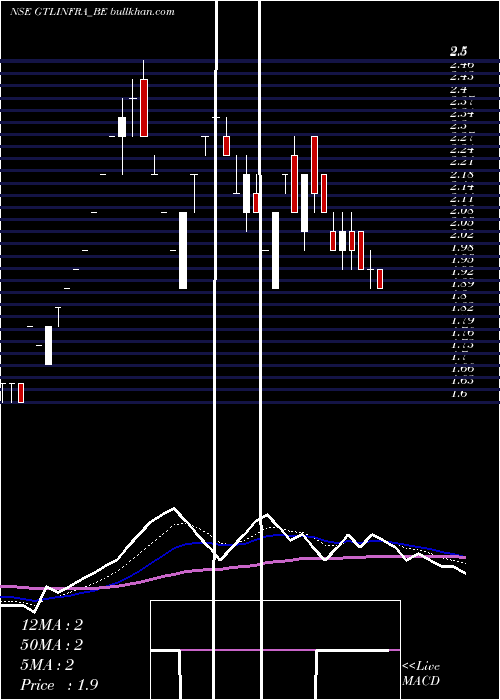Select the 2.5 price axis label

[x=458, y=51]
